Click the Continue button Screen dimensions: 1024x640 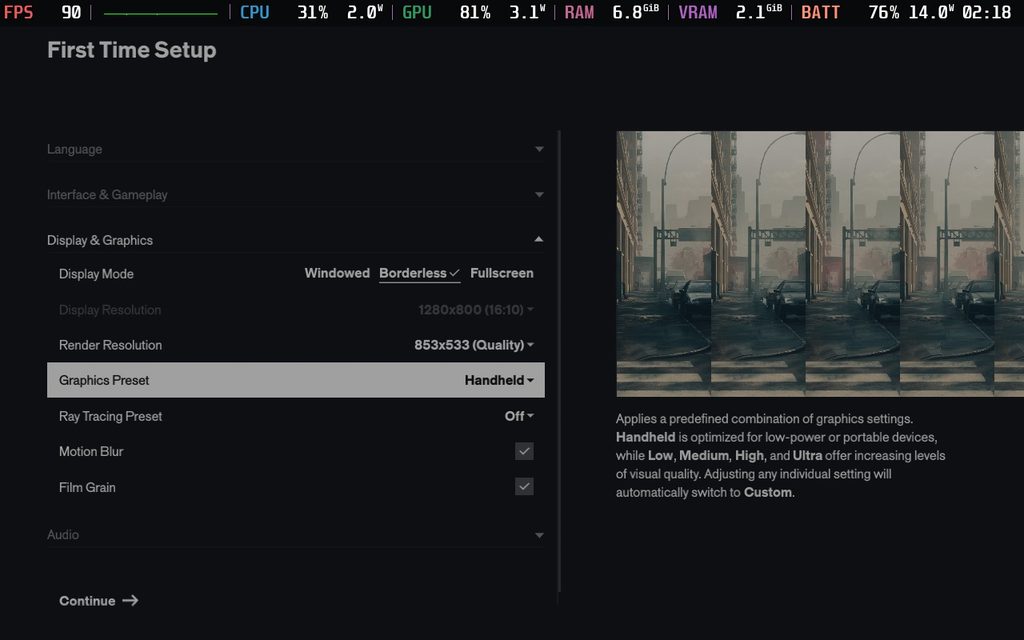[x=99, y=601]
